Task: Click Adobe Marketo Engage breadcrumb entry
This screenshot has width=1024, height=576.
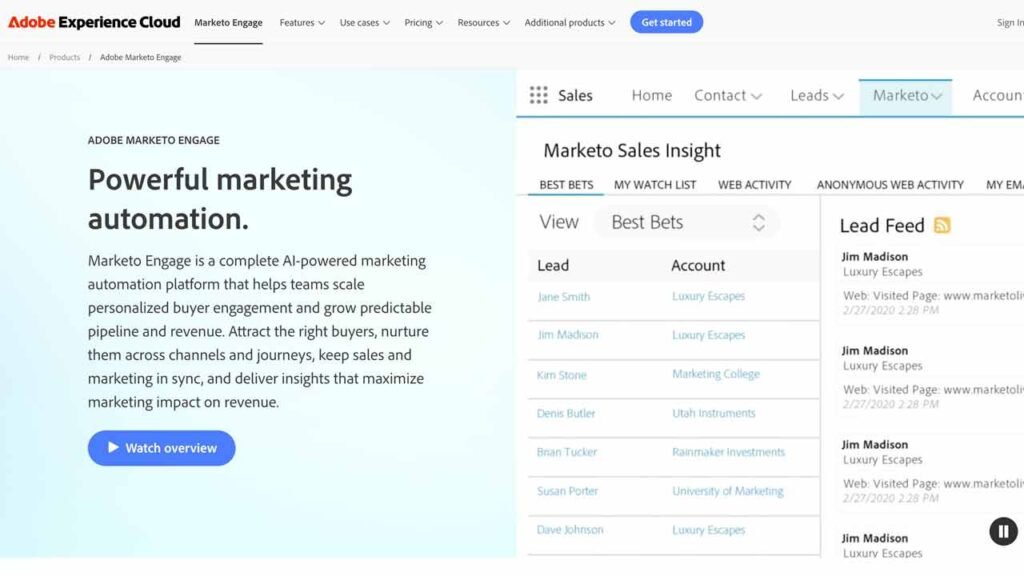Action: [140, 57]
